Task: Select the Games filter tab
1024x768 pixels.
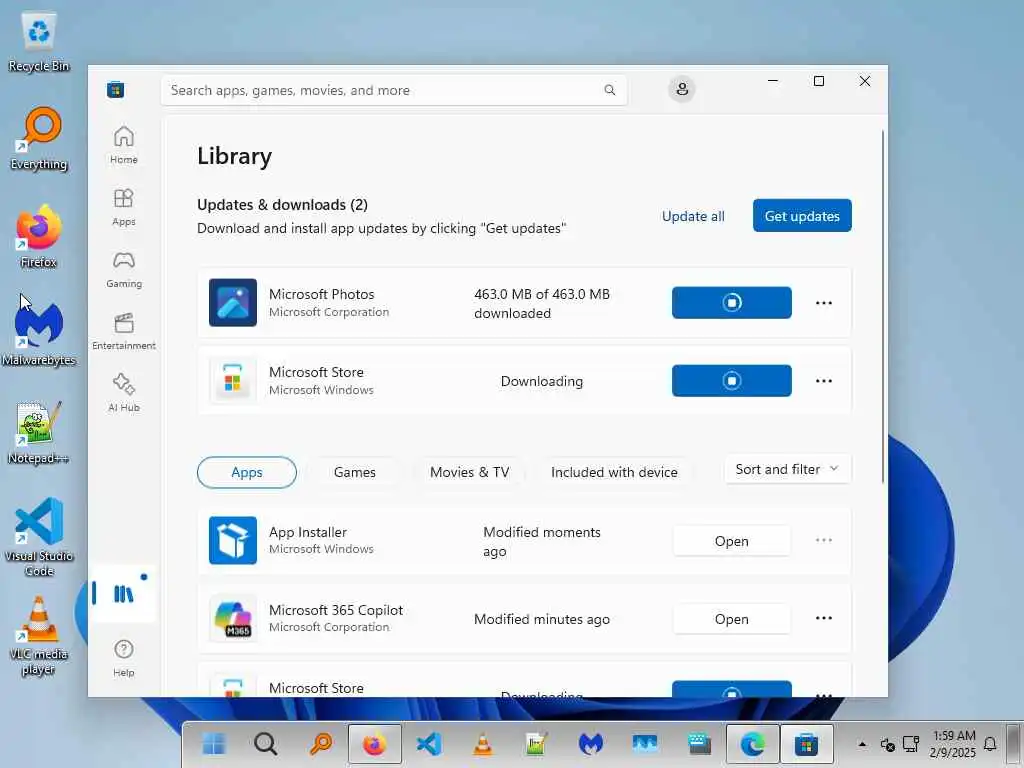Action: (355, 472)
